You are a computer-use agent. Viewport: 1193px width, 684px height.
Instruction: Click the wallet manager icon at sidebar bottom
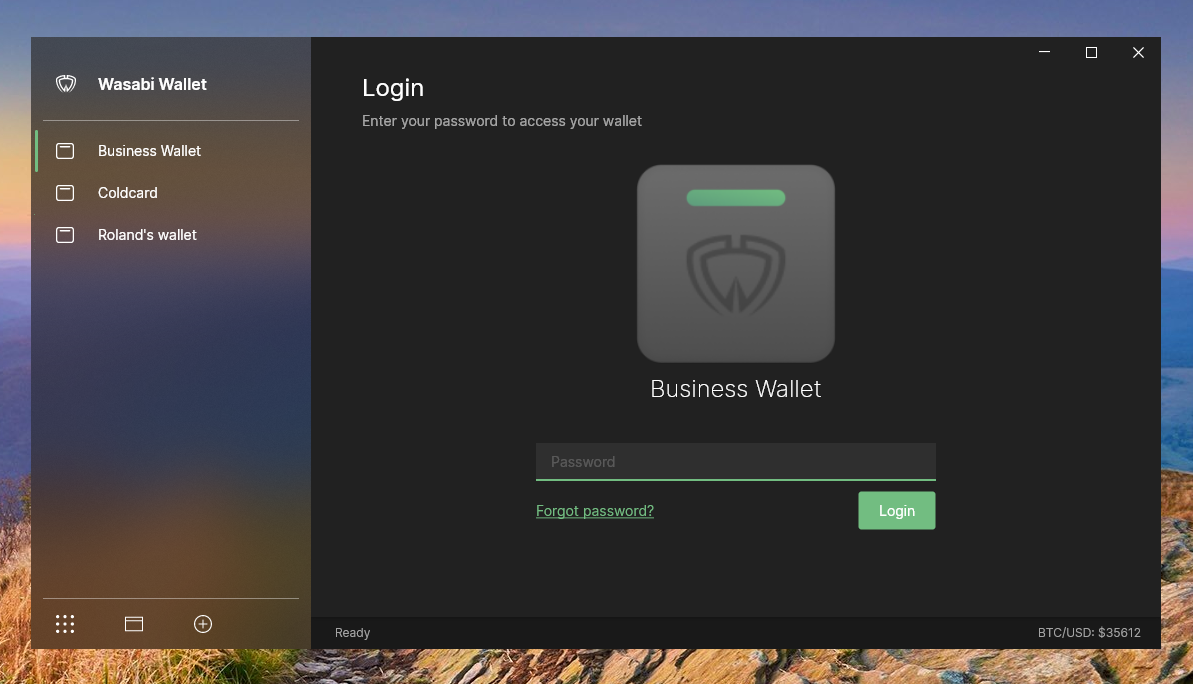click(133, 623)
